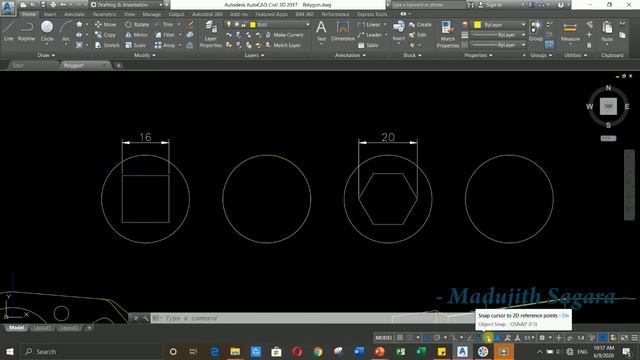Click the Match Properties tool

(448, 35)
